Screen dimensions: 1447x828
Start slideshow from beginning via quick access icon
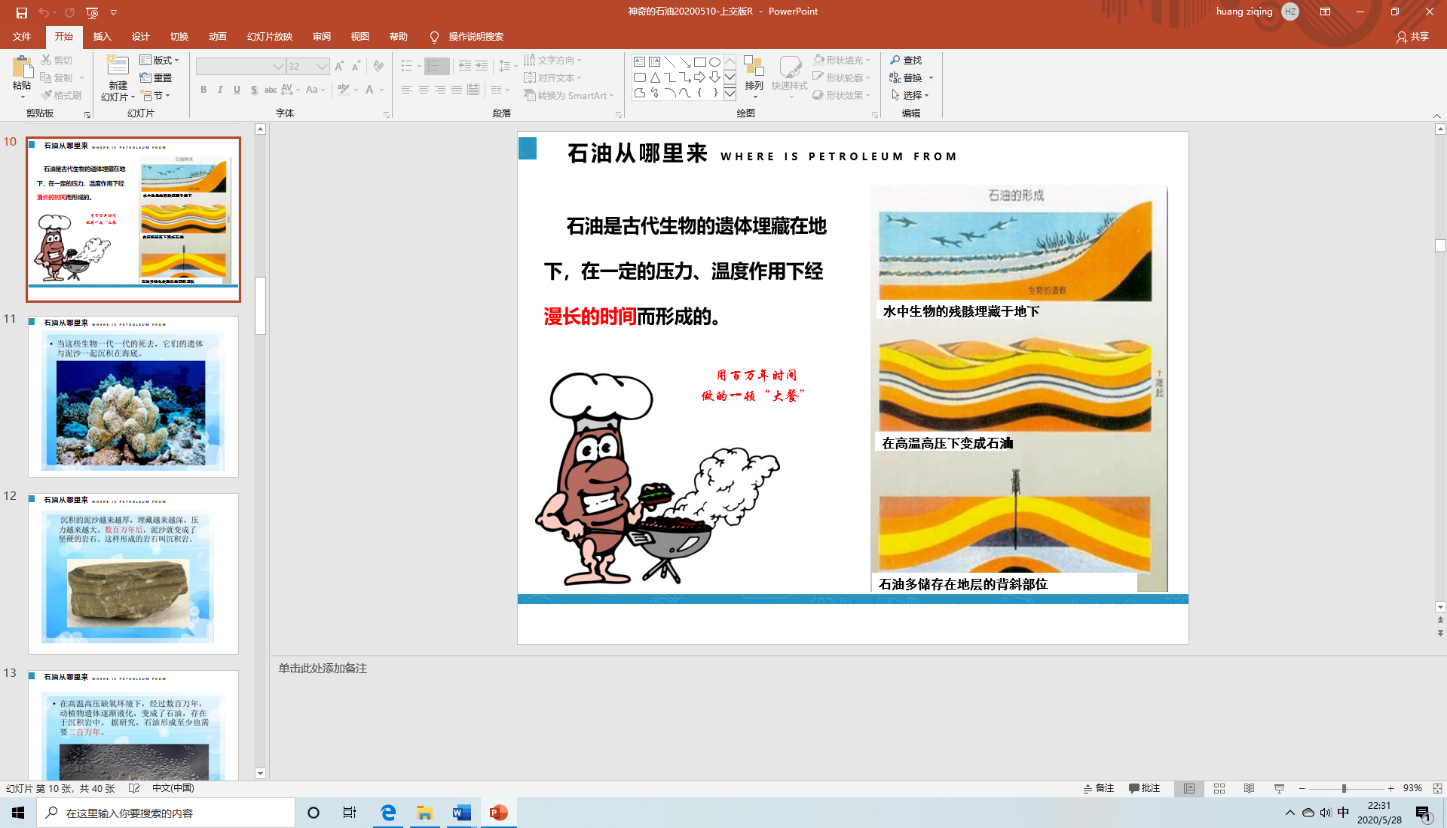click(x=92, y=12)
